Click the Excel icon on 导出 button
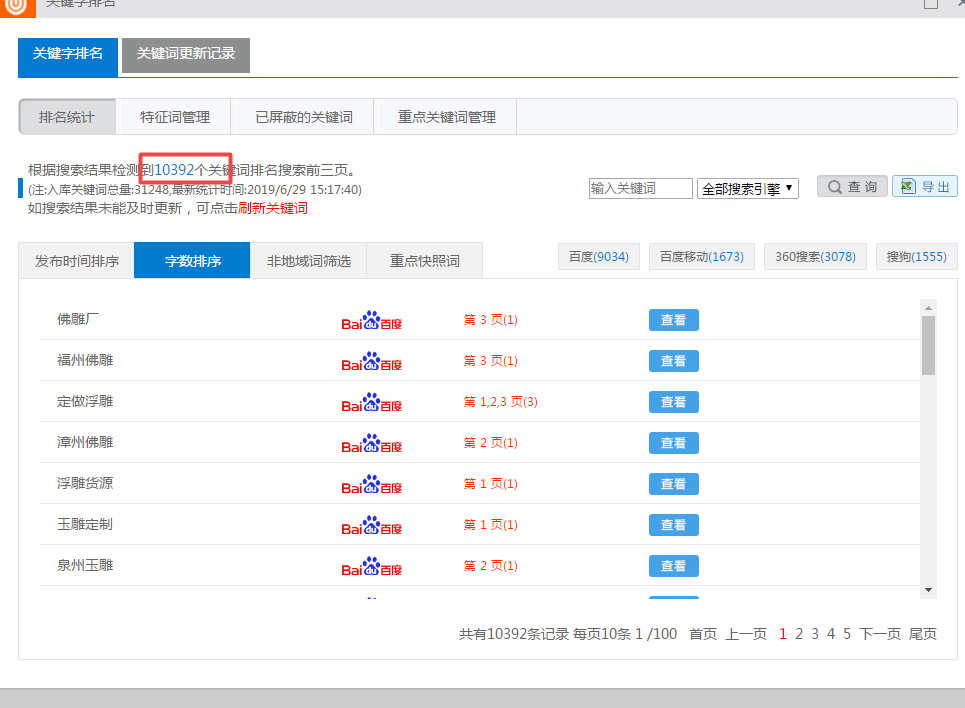 (x=908, y=186)
